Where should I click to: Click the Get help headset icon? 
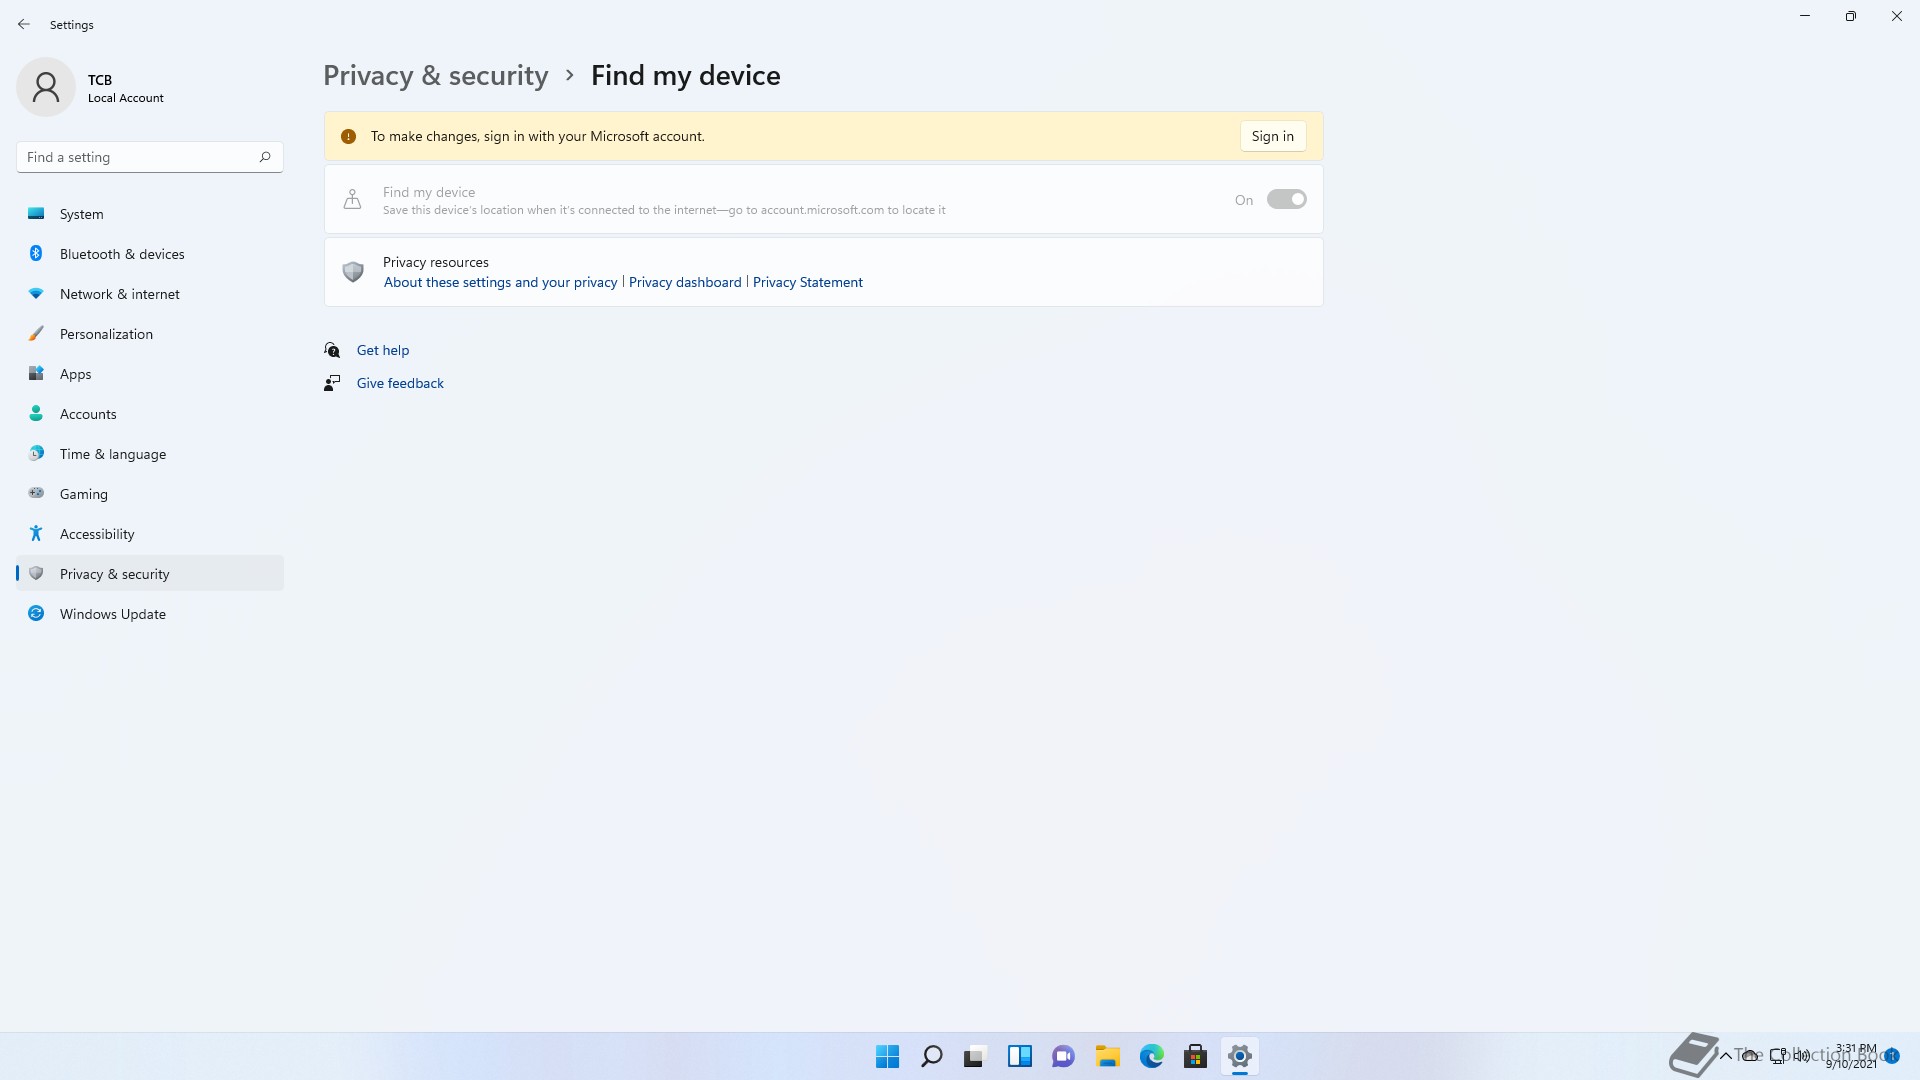coord(332,350)
